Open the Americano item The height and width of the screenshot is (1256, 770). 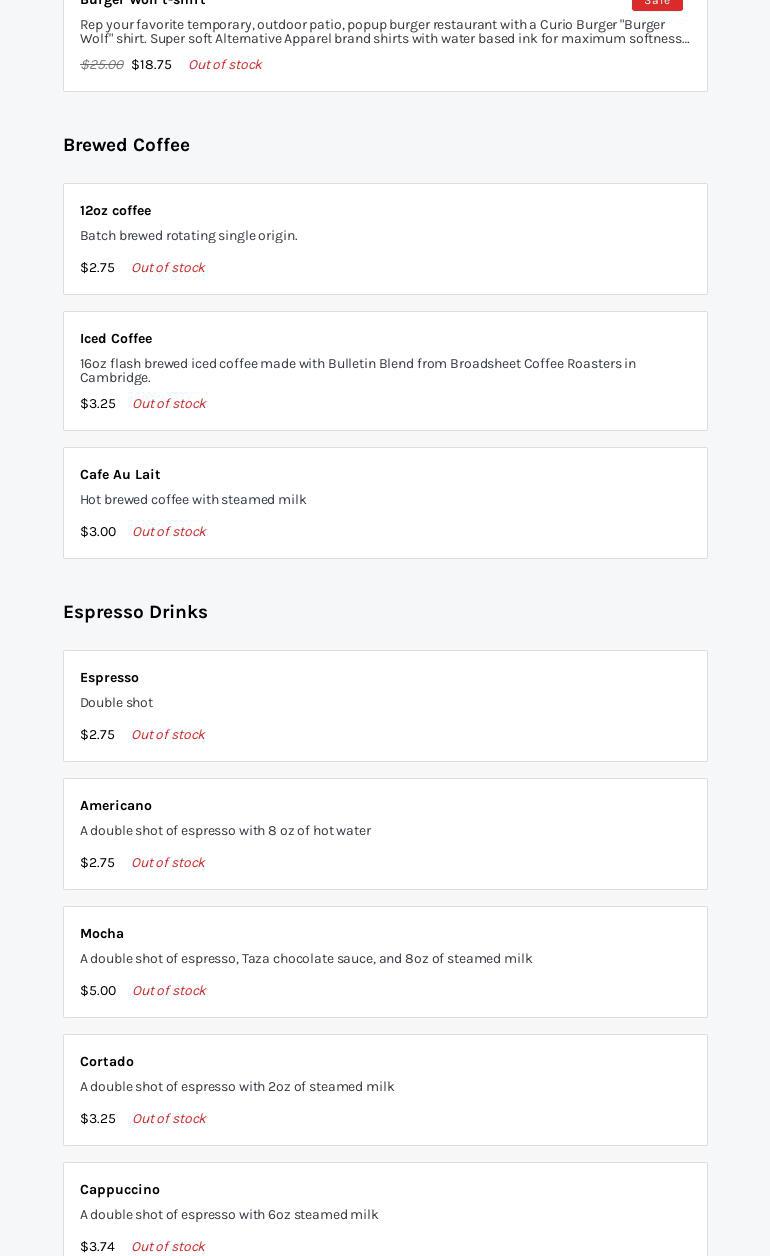(x=116, y=806)
